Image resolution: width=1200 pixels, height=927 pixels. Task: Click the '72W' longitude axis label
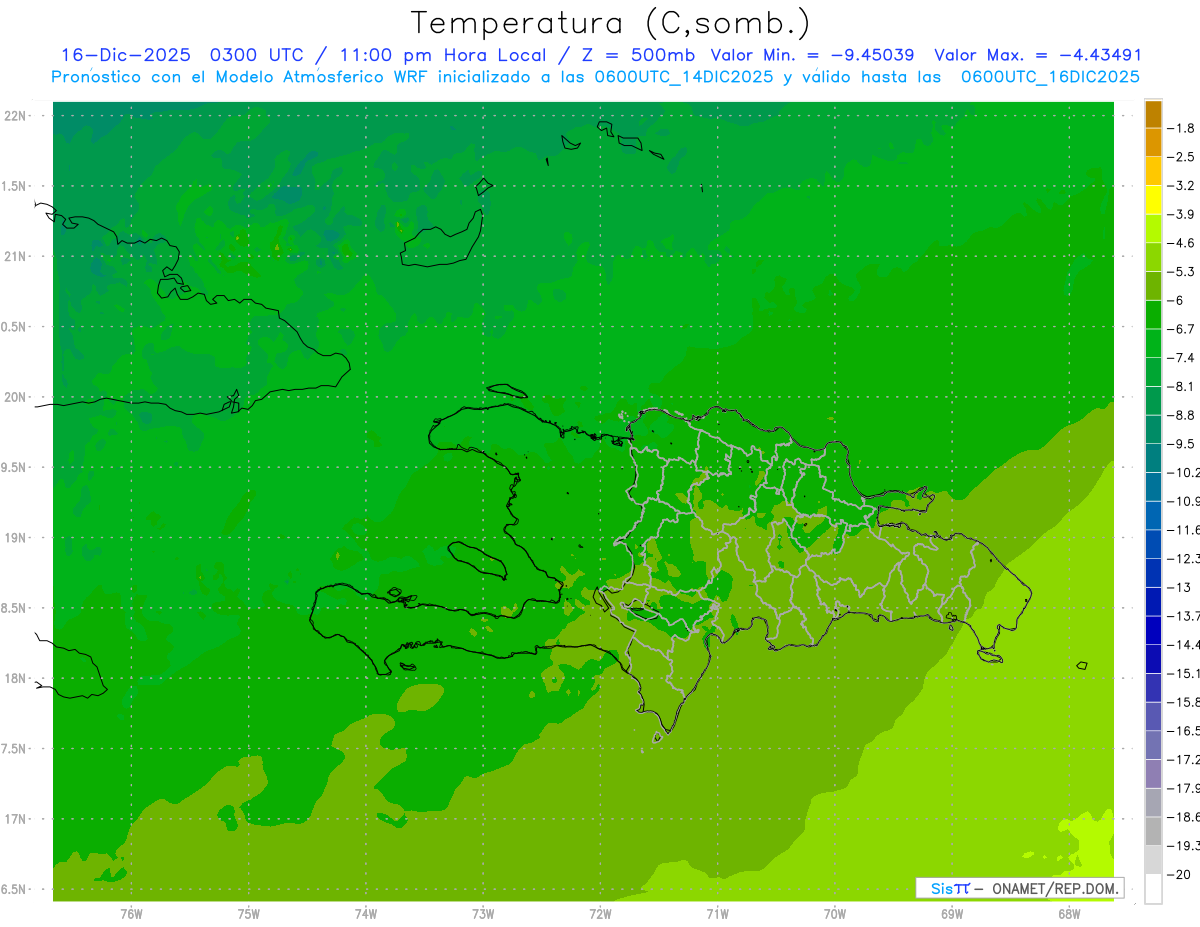tap(600, 913)
